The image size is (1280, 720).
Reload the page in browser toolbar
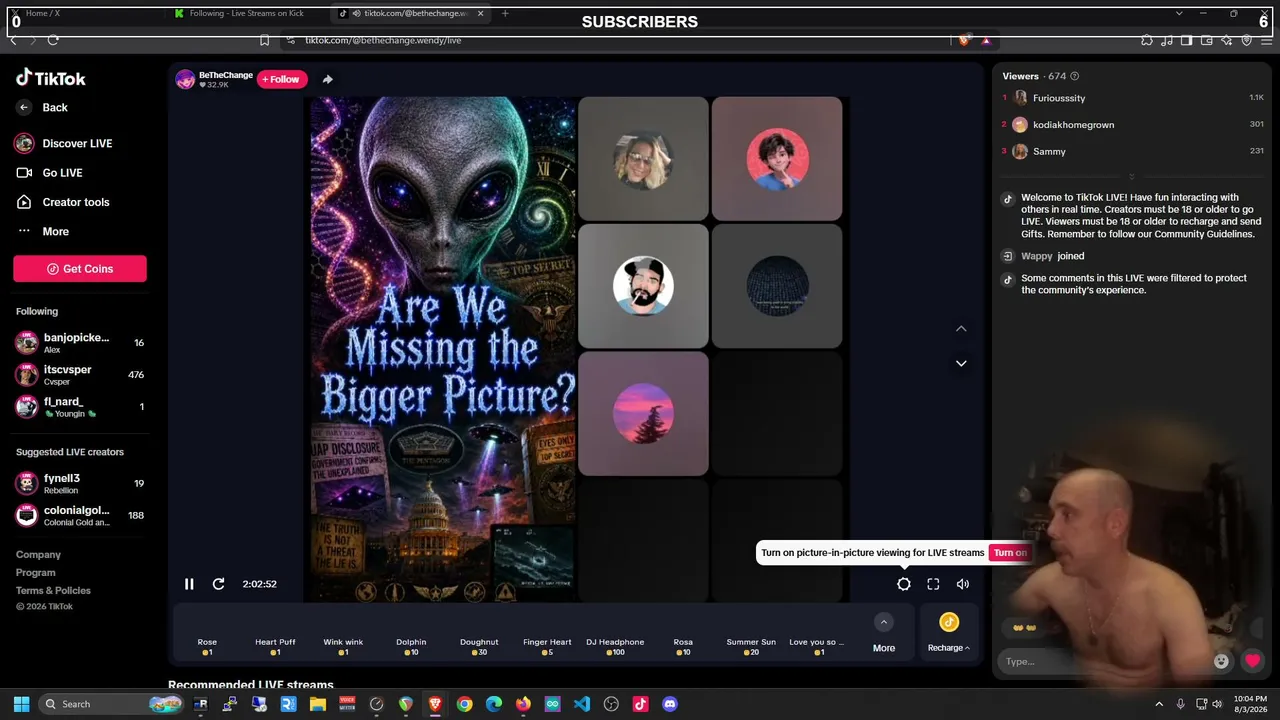(x=53, y=40)
